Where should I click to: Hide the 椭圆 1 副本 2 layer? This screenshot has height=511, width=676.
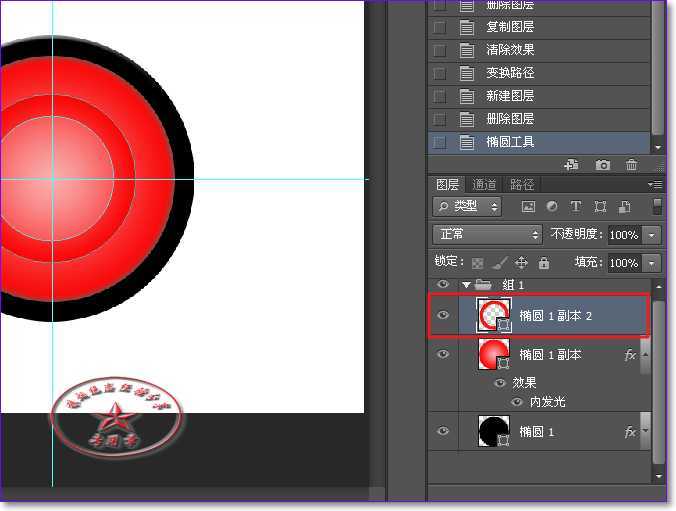[x=444, y=315]
